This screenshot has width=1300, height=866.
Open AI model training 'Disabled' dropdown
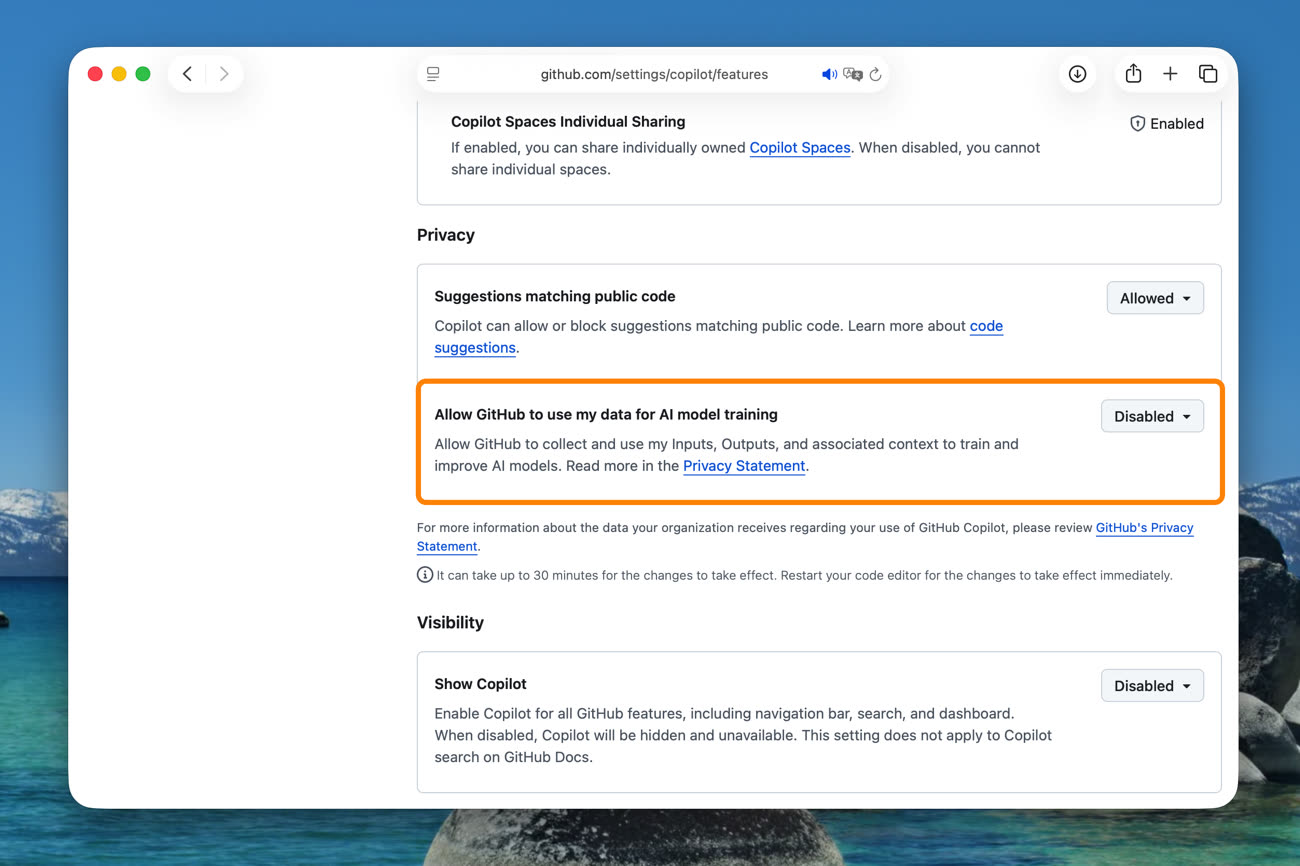click(x=1152, y=416)
